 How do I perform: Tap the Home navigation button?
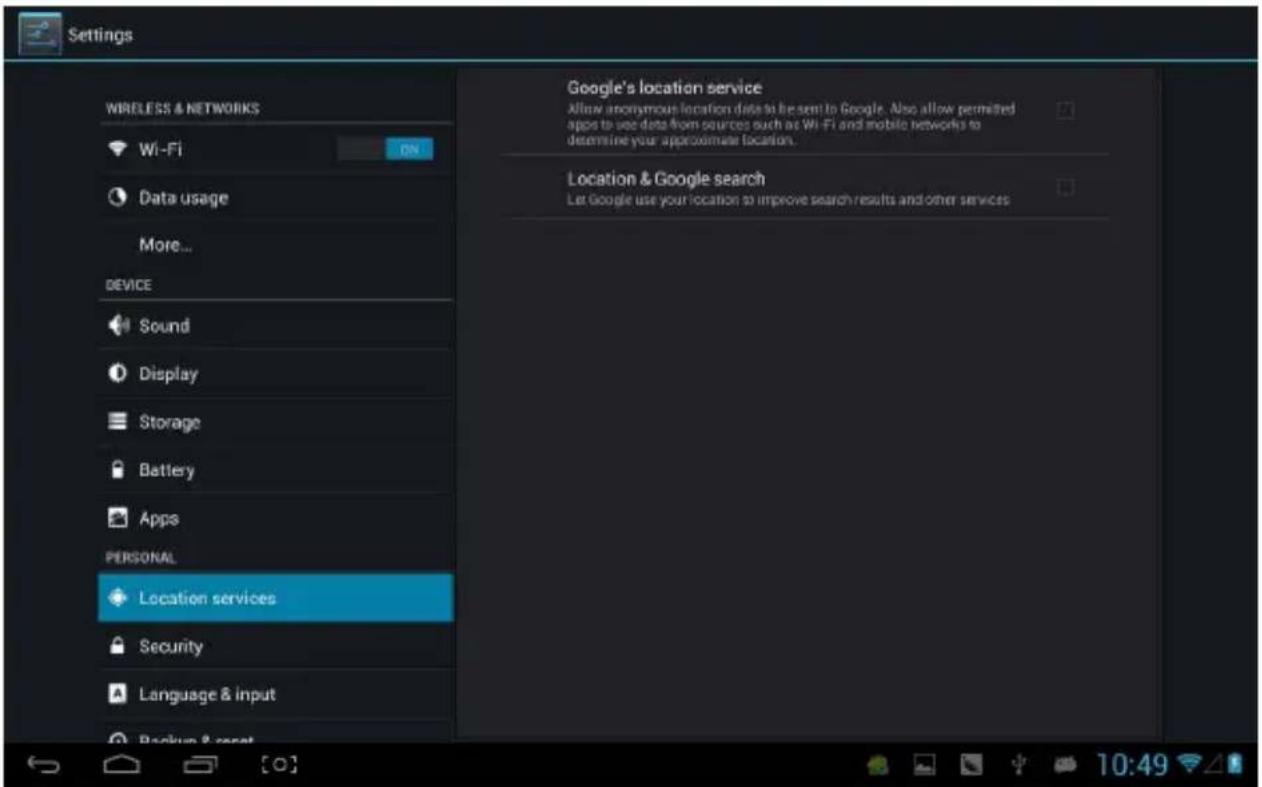tap(122, 766)
